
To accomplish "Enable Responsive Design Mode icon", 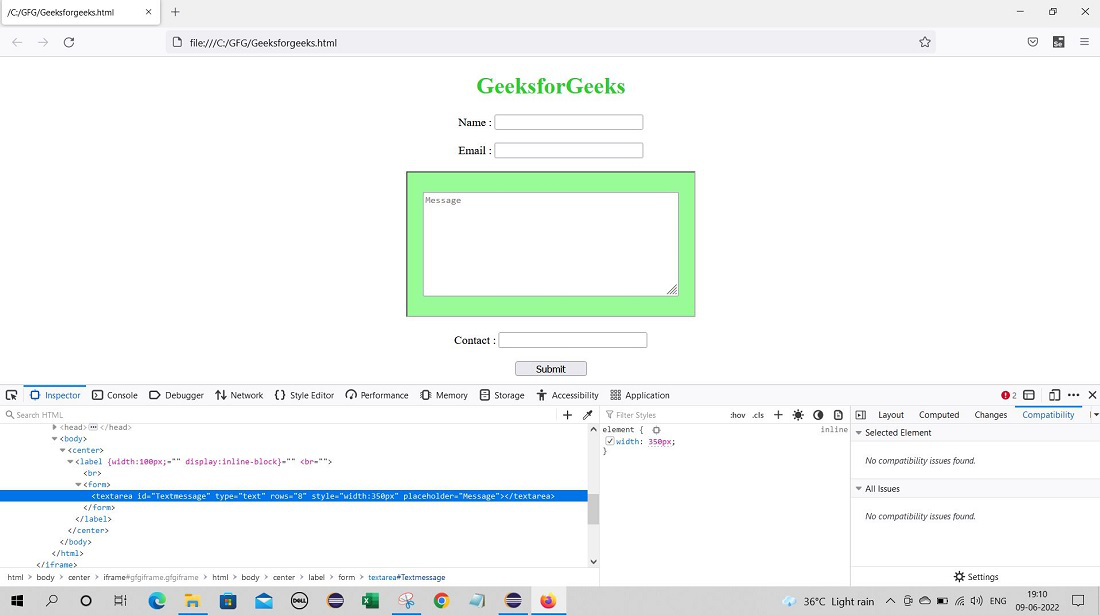I will coord(1054,396).
